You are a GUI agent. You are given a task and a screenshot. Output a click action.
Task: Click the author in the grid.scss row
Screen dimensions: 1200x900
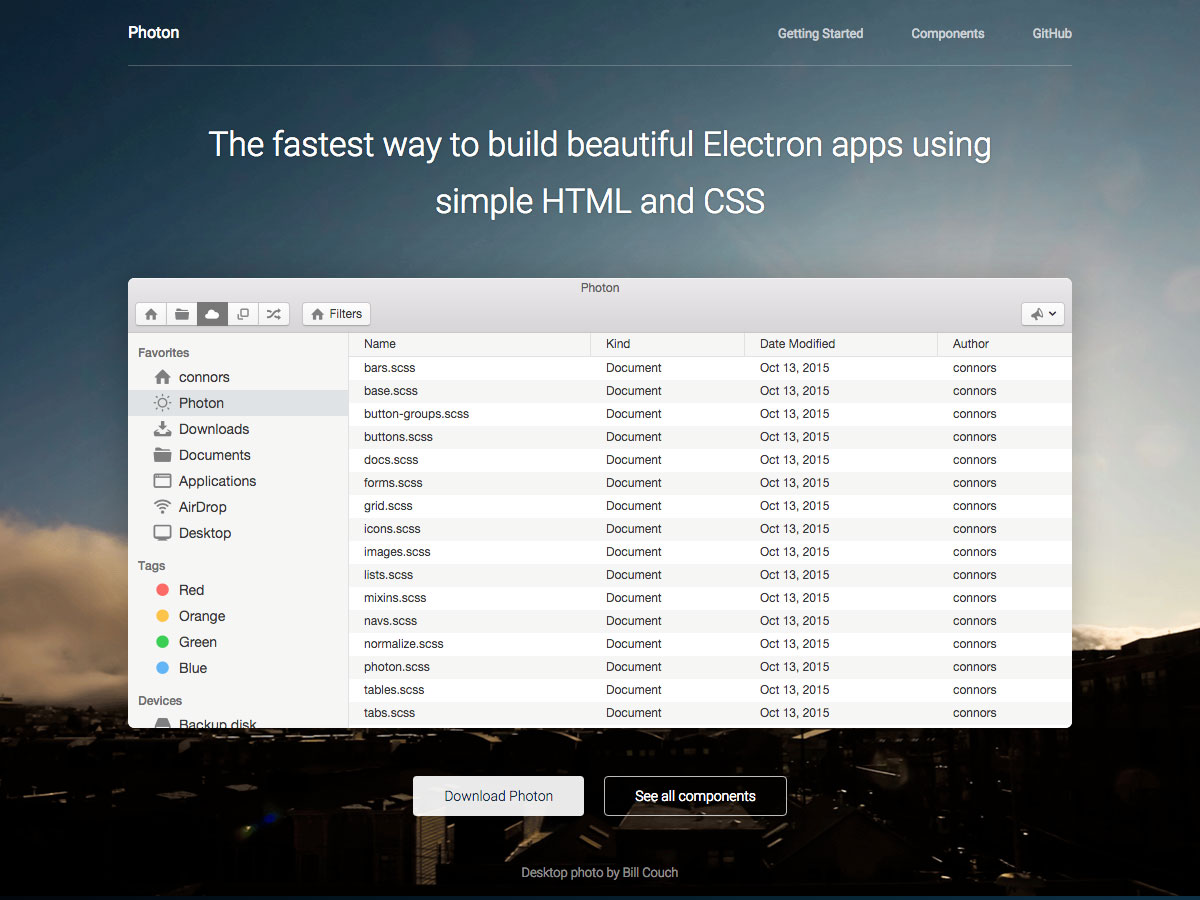975,506
